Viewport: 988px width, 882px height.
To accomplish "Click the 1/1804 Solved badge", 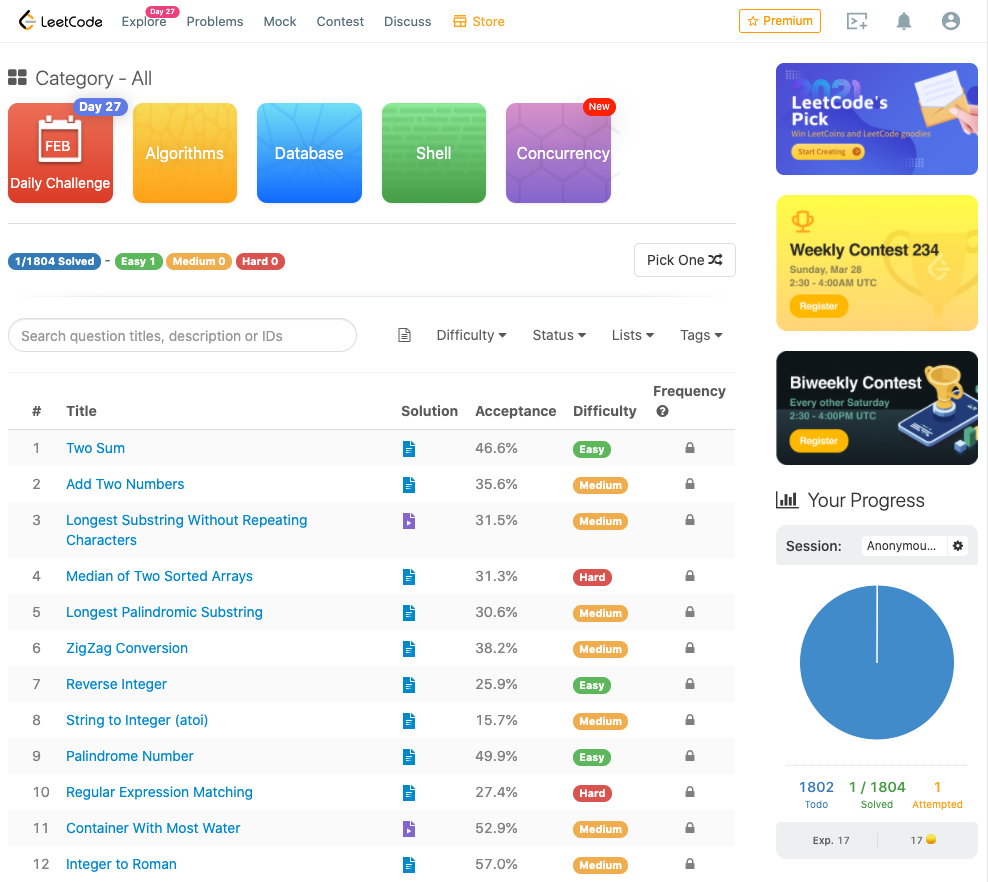I will tap(54, 261).
